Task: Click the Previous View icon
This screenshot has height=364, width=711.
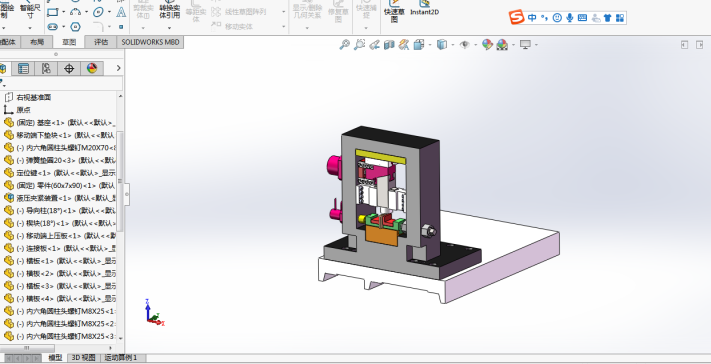Action: tap(375, 44)
